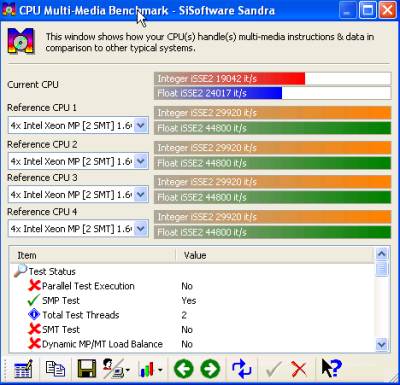The height and width of the screenshot is (385, 400).
Task: Cancel with the red X toolbar icon
Action: tap(299, 369)
